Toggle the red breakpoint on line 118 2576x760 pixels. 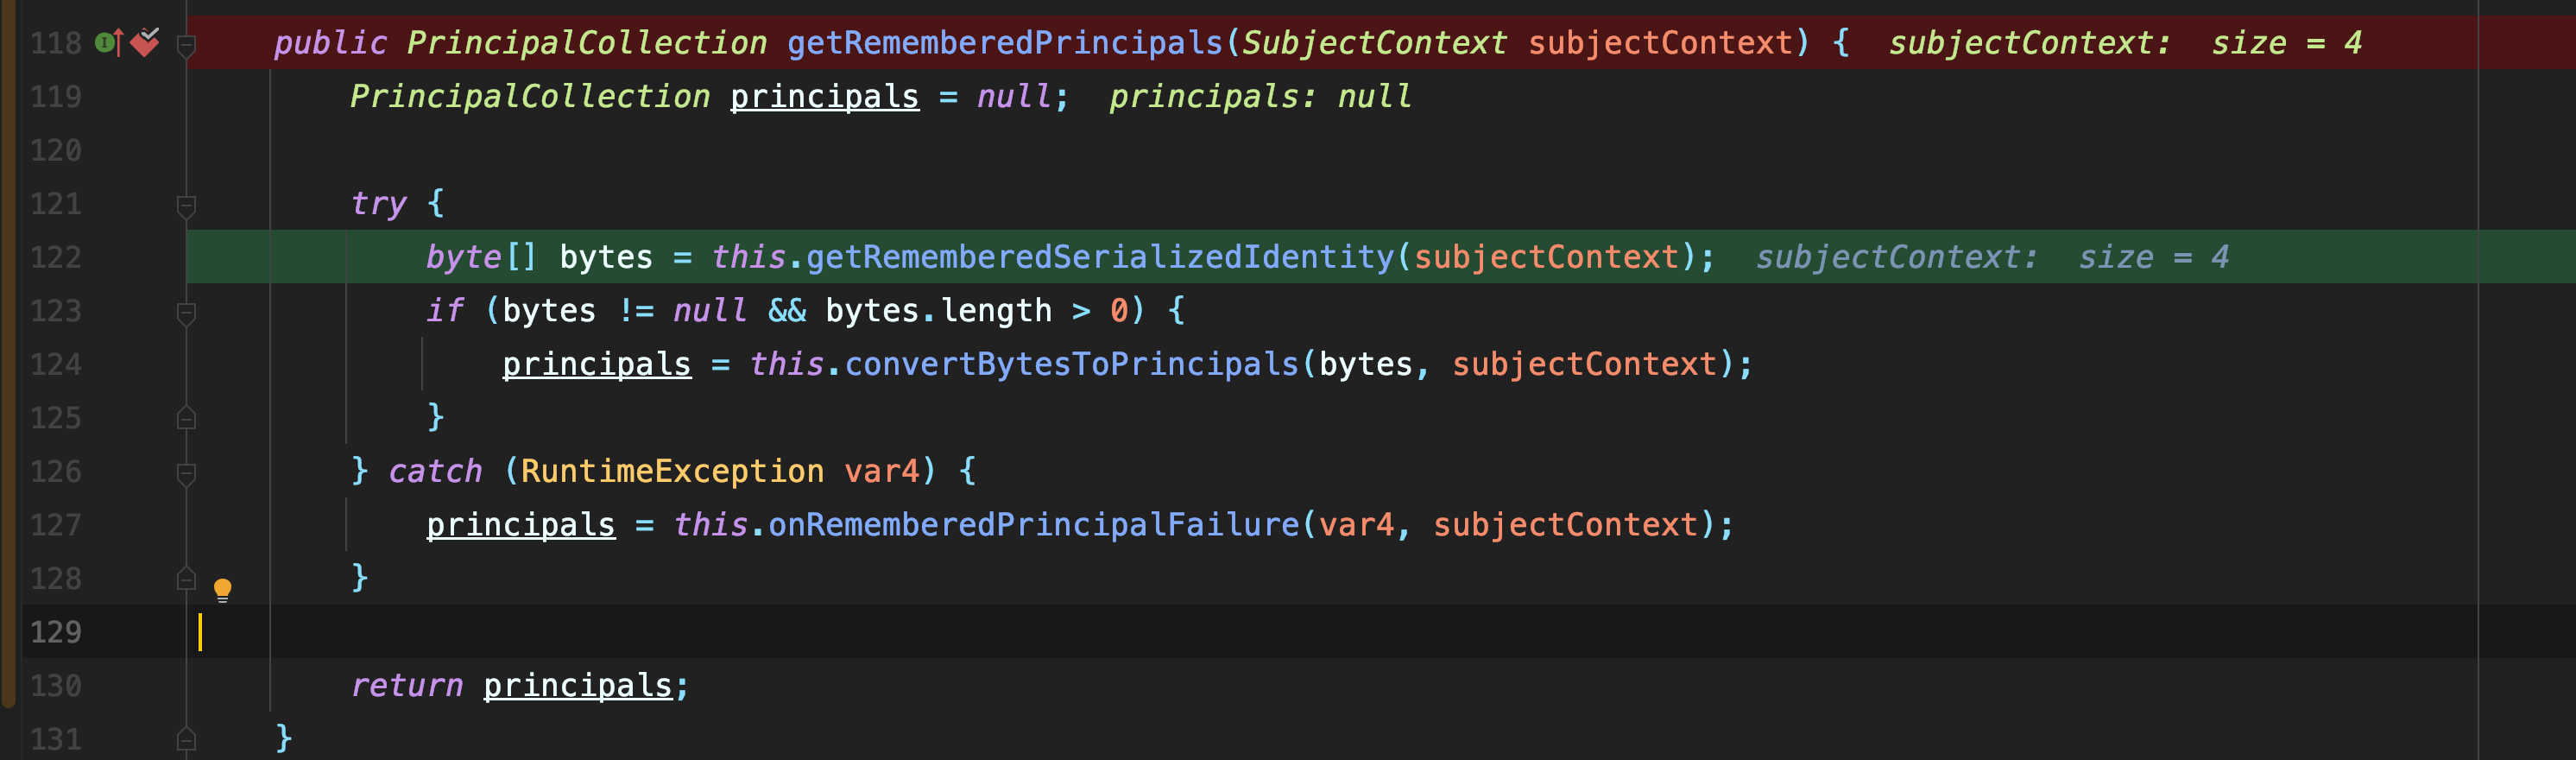(145, 42)
